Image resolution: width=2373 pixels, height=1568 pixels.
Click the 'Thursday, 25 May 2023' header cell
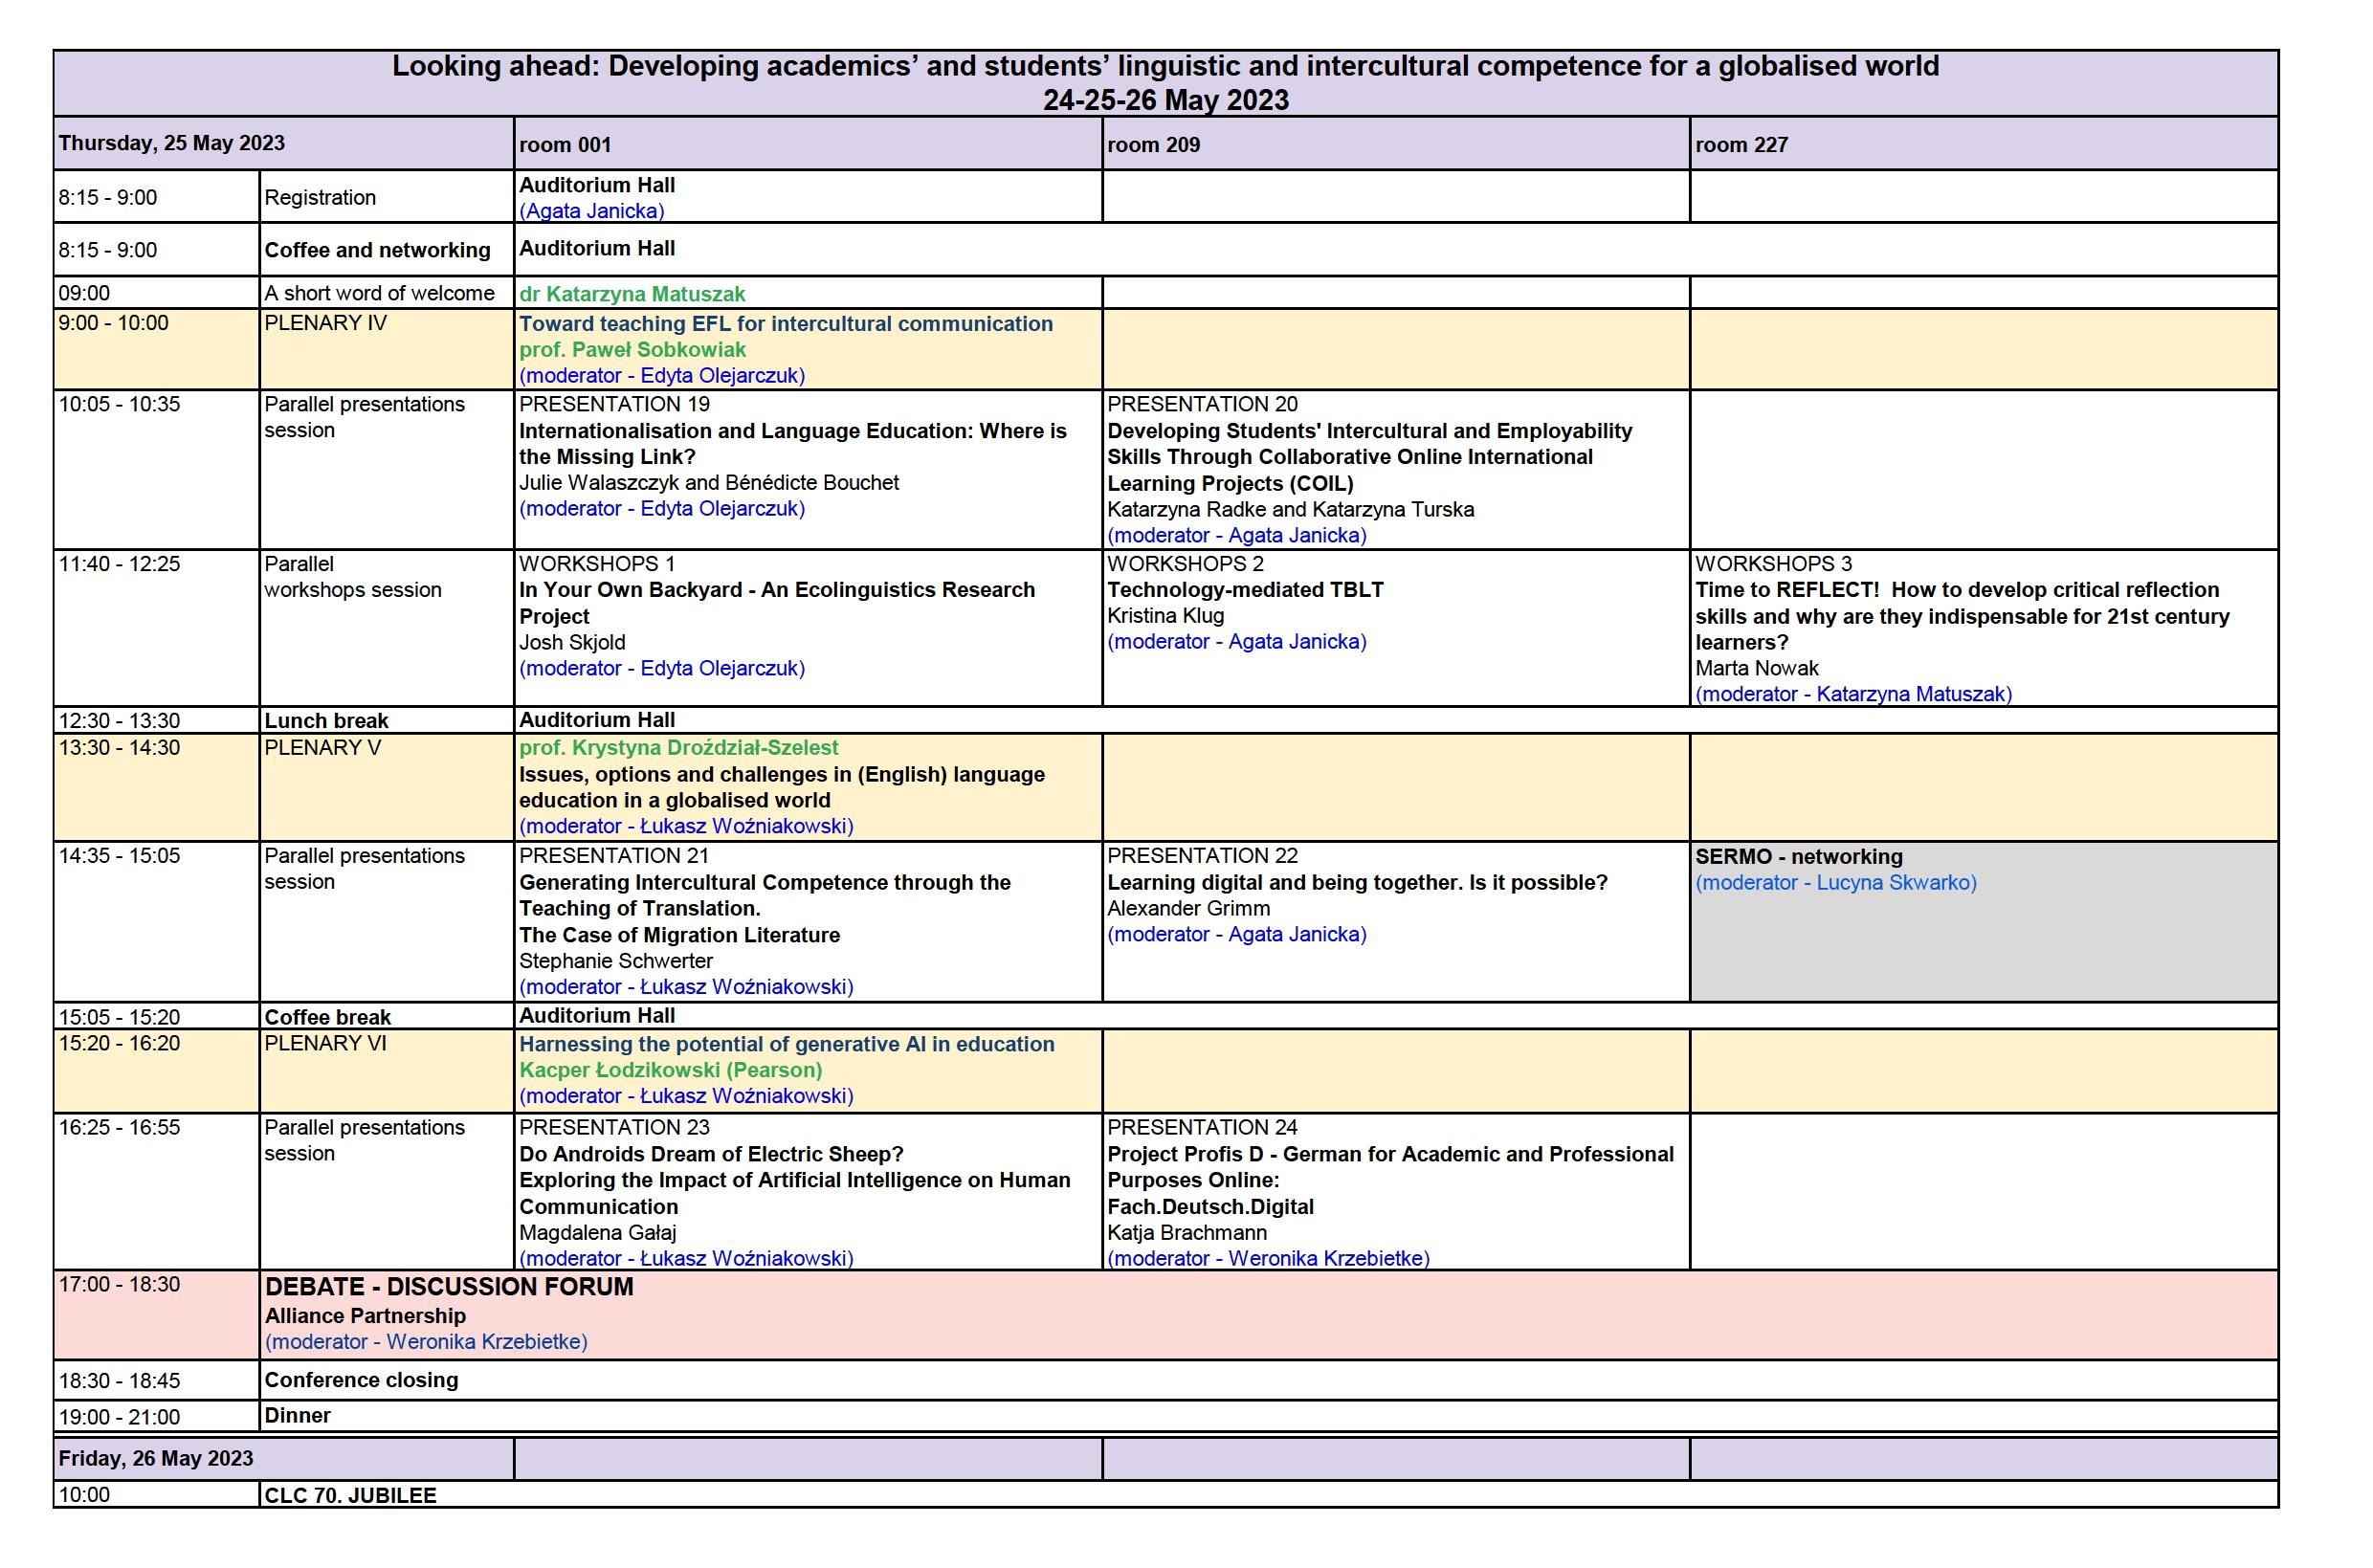tap(284, 143)
